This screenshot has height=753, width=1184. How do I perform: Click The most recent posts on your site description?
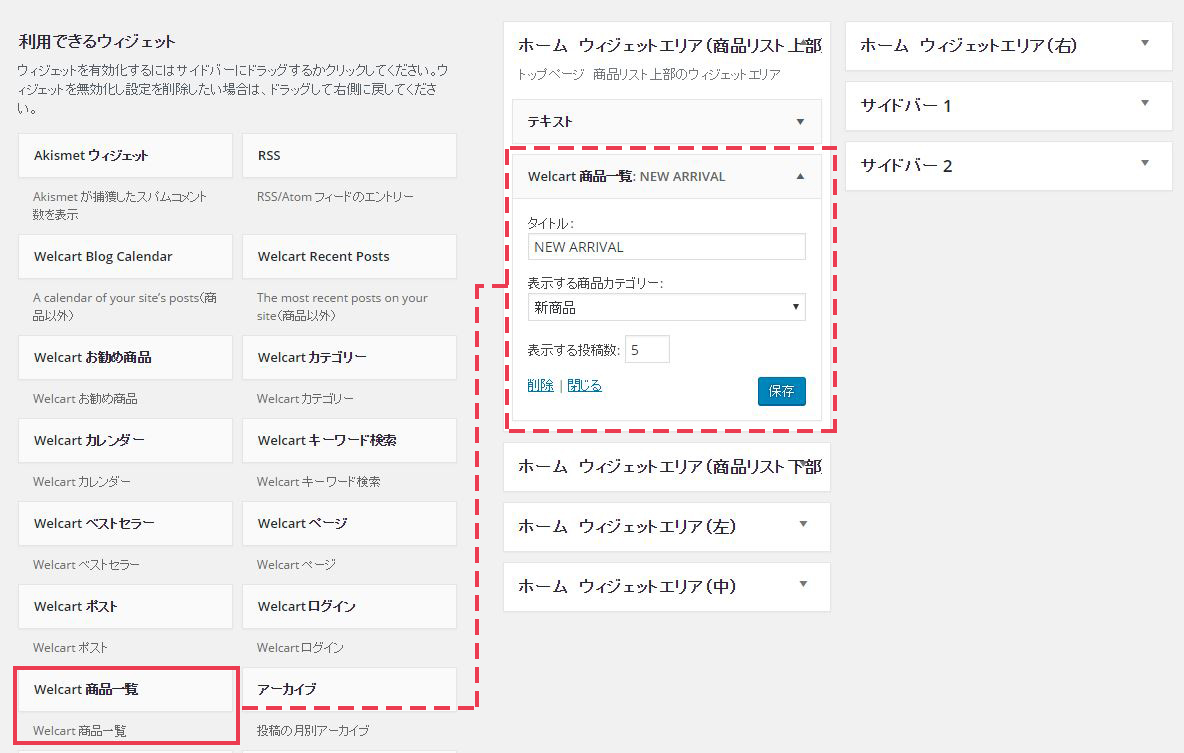342,307
